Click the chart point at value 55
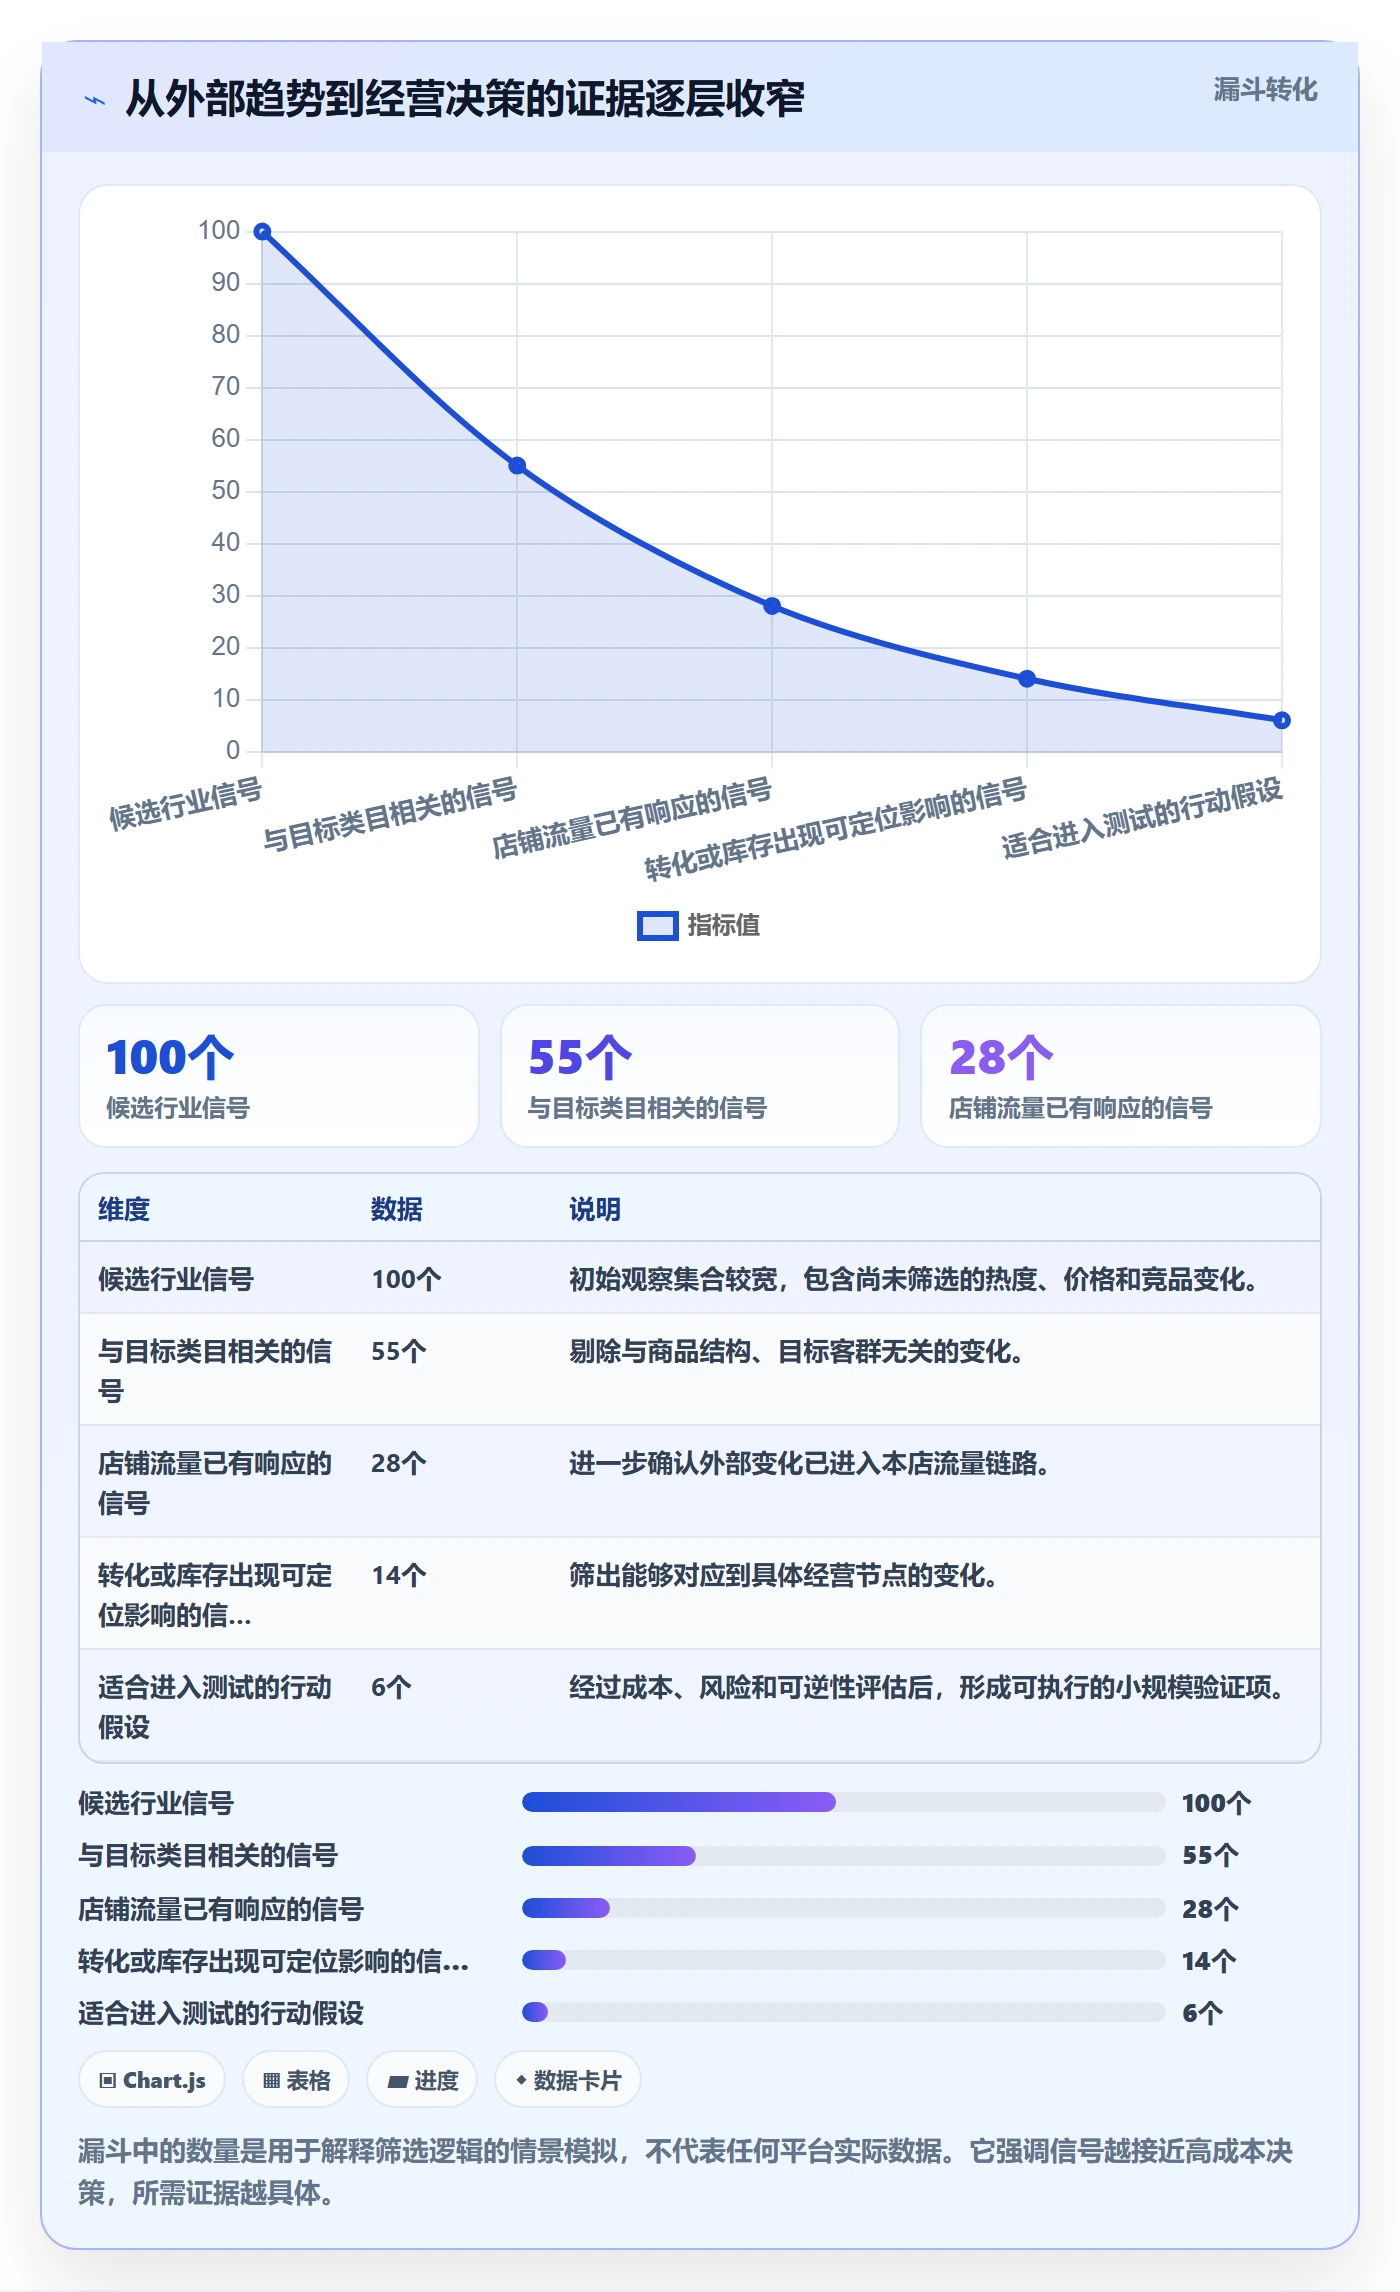 517,466
